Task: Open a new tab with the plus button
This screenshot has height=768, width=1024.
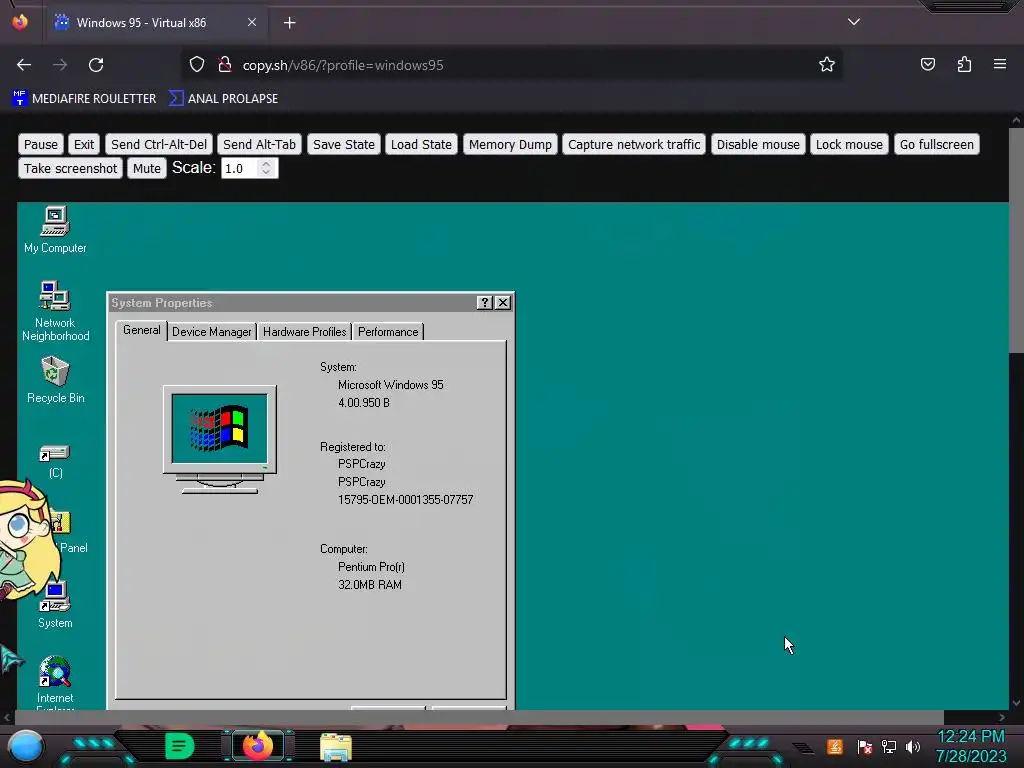Action: [x=289, y=23]
